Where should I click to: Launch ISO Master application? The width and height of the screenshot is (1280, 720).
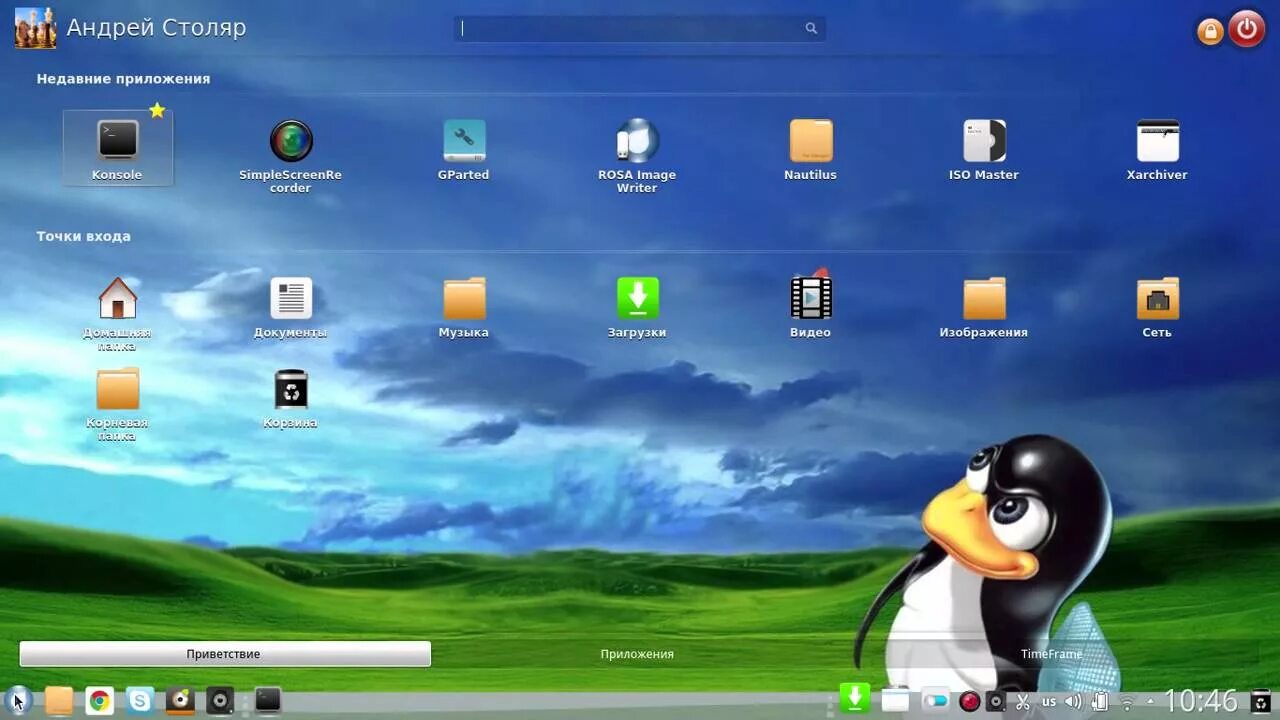tap(984, 141)
